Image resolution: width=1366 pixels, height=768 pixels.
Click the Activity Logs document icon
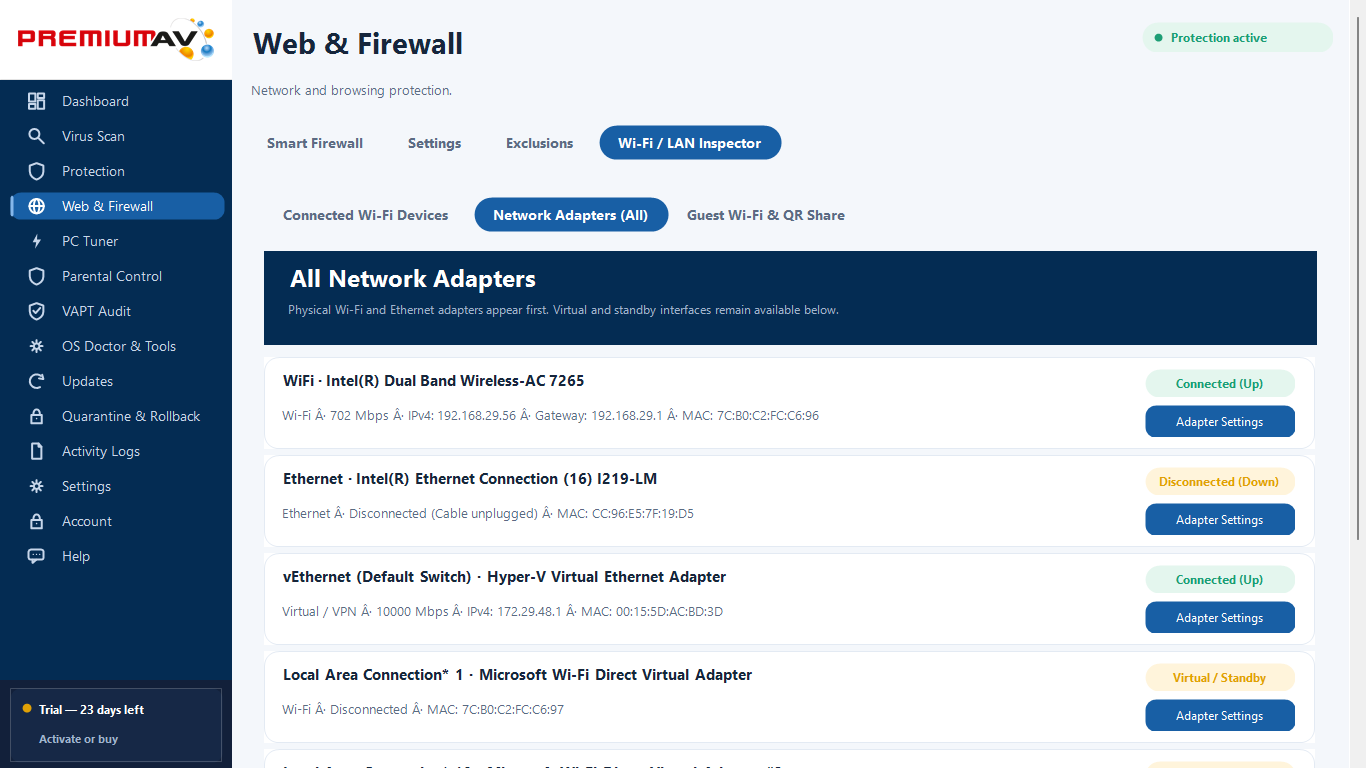coord(37,451)
